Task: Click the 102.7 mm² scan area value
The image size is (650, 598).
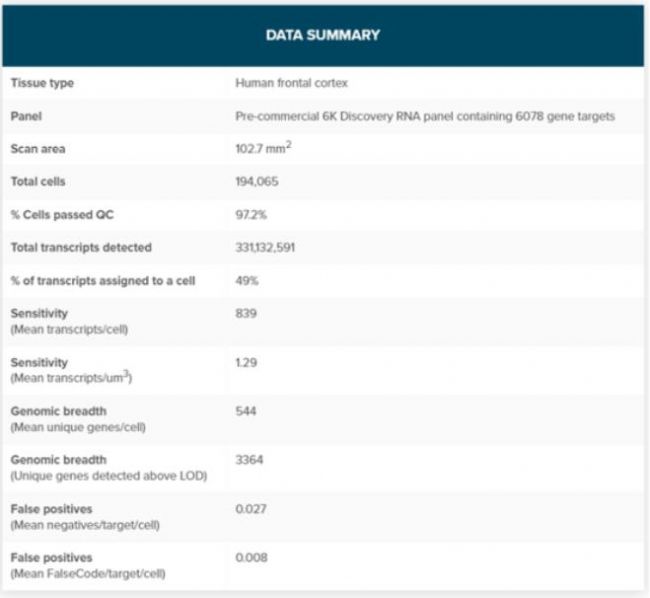Action: [x=263, y=148]
